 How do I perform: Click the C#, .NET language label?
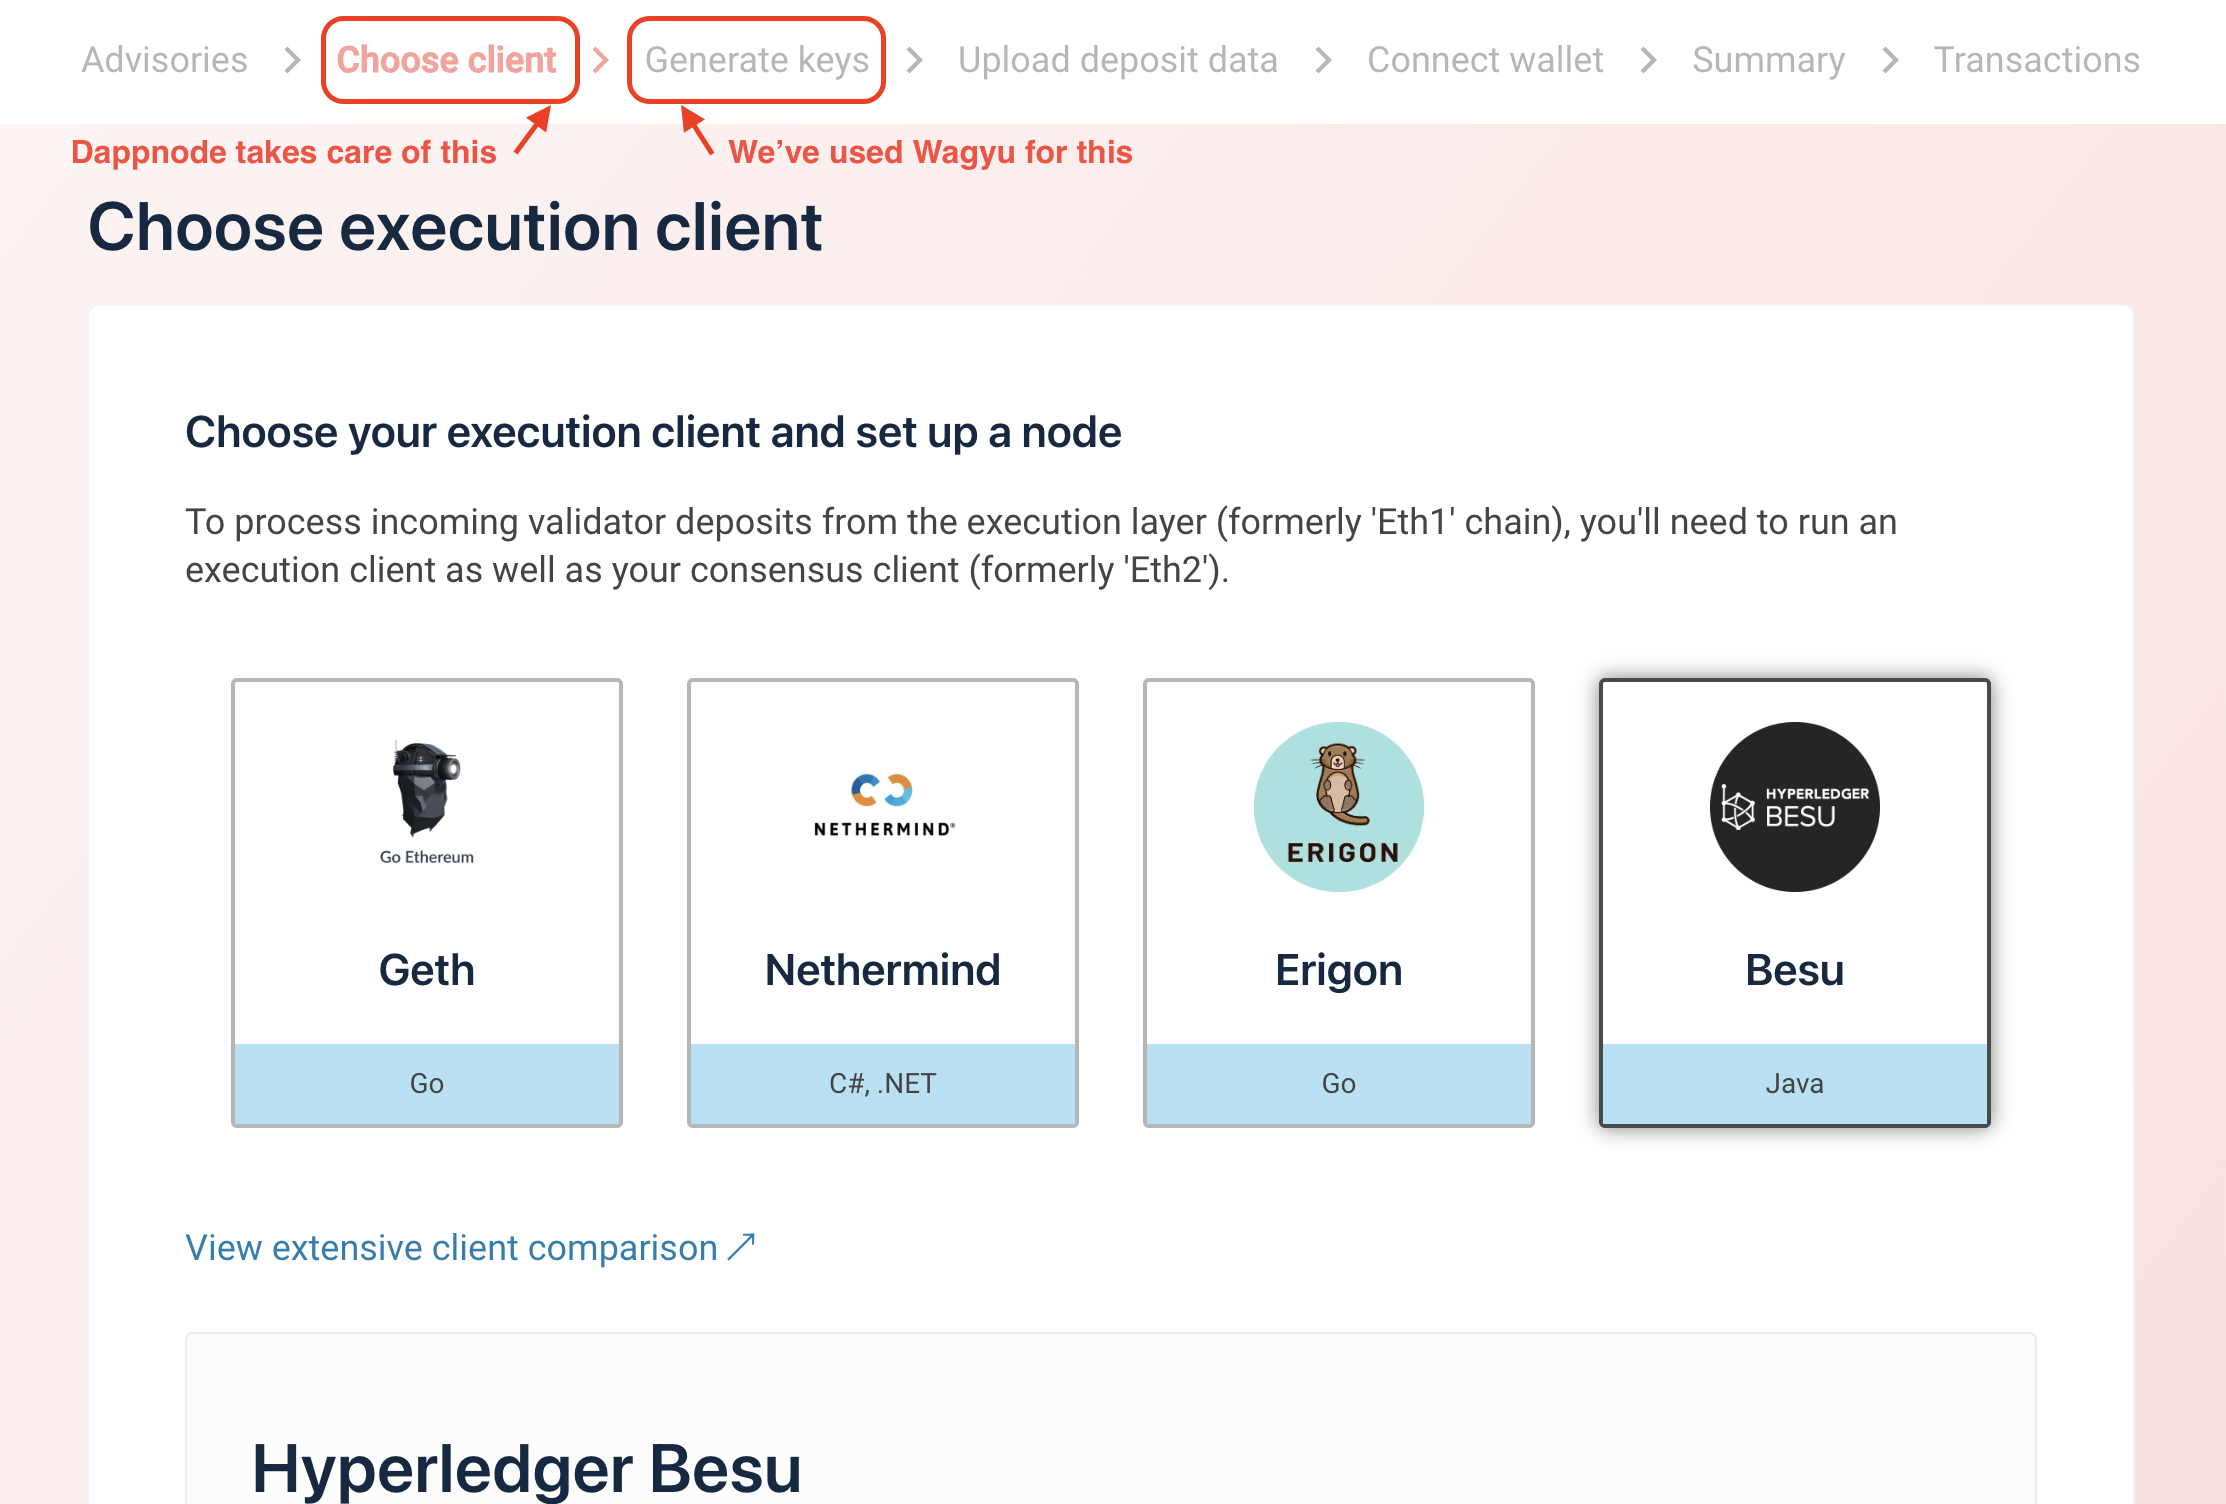(882, 1083)
